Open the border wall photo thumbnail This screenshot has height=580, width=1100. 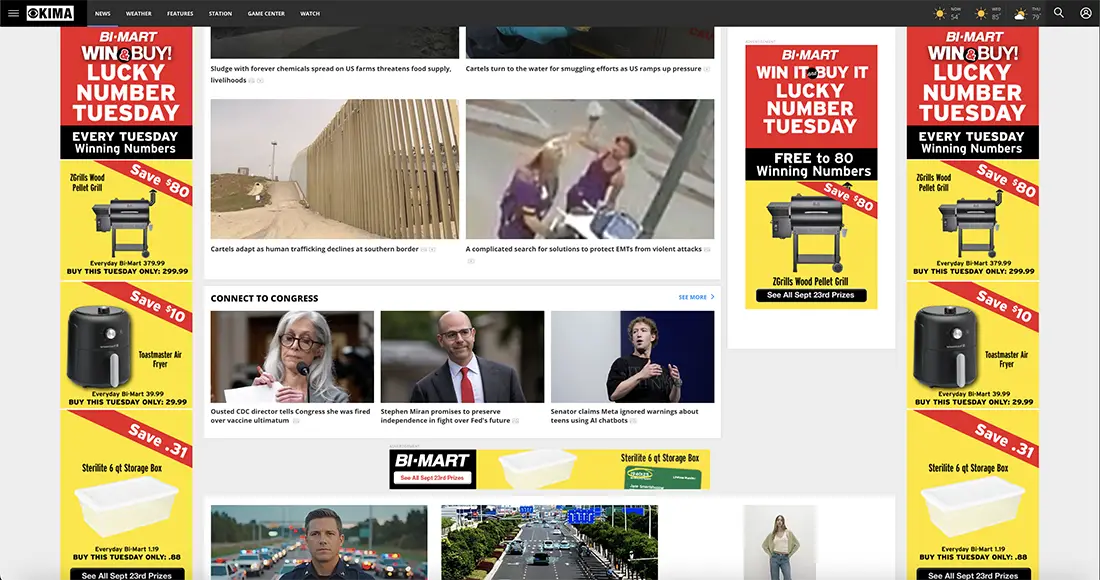[335, 169]
